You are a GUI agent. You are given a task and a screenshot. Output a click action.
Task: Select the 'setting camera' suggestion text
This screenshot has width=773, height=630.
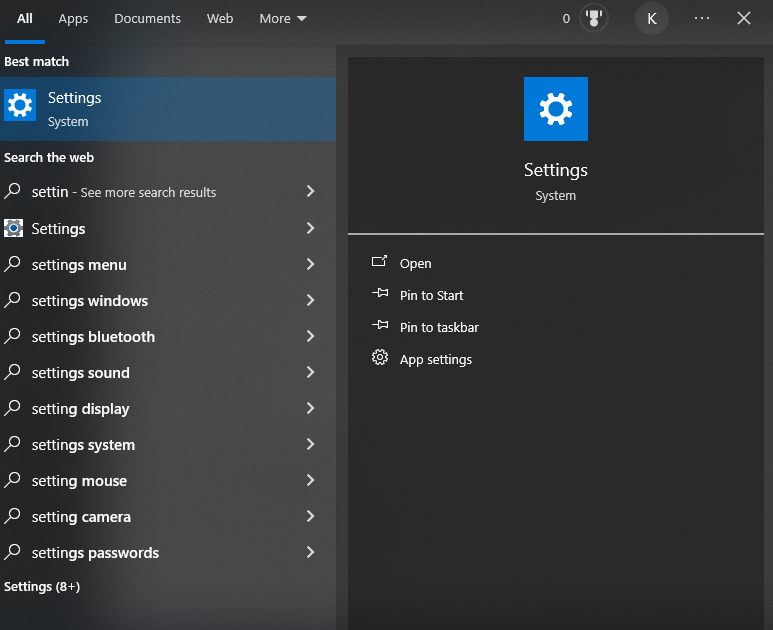click(81, 517)
